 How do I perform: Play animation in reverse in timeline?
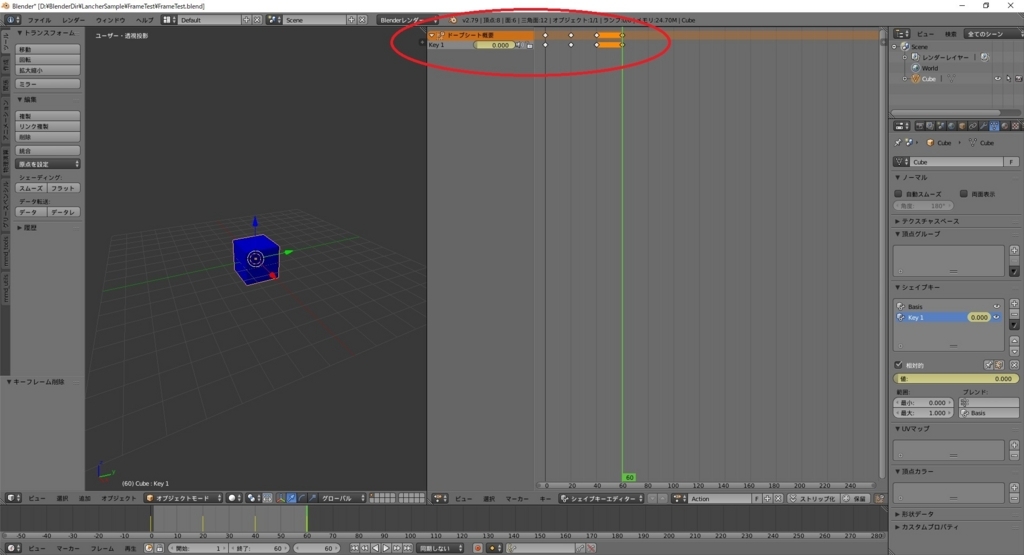click(376, 548)
